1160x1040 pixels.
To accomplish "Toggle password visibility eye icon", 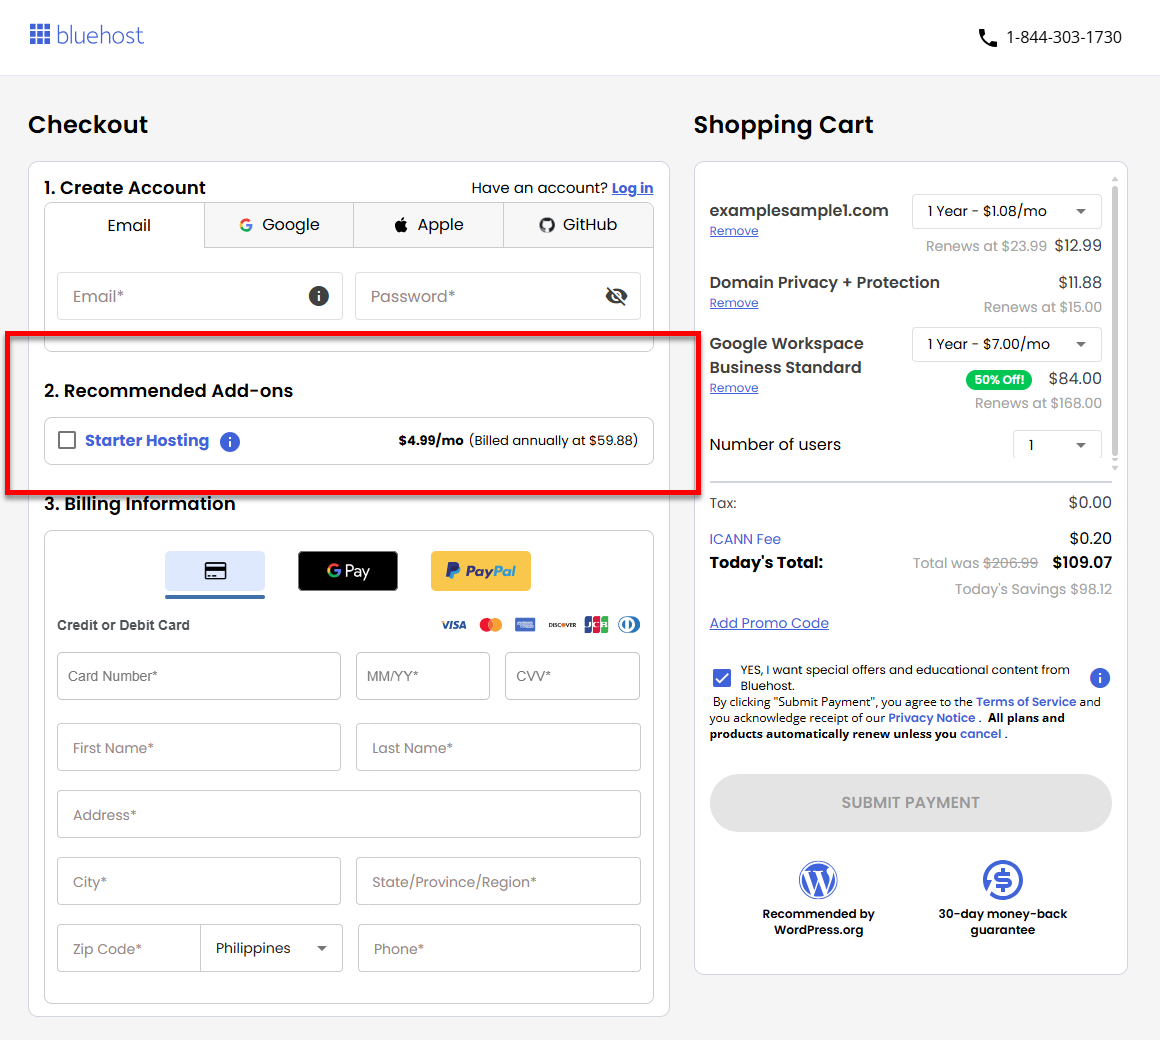I will coord(616,296).
